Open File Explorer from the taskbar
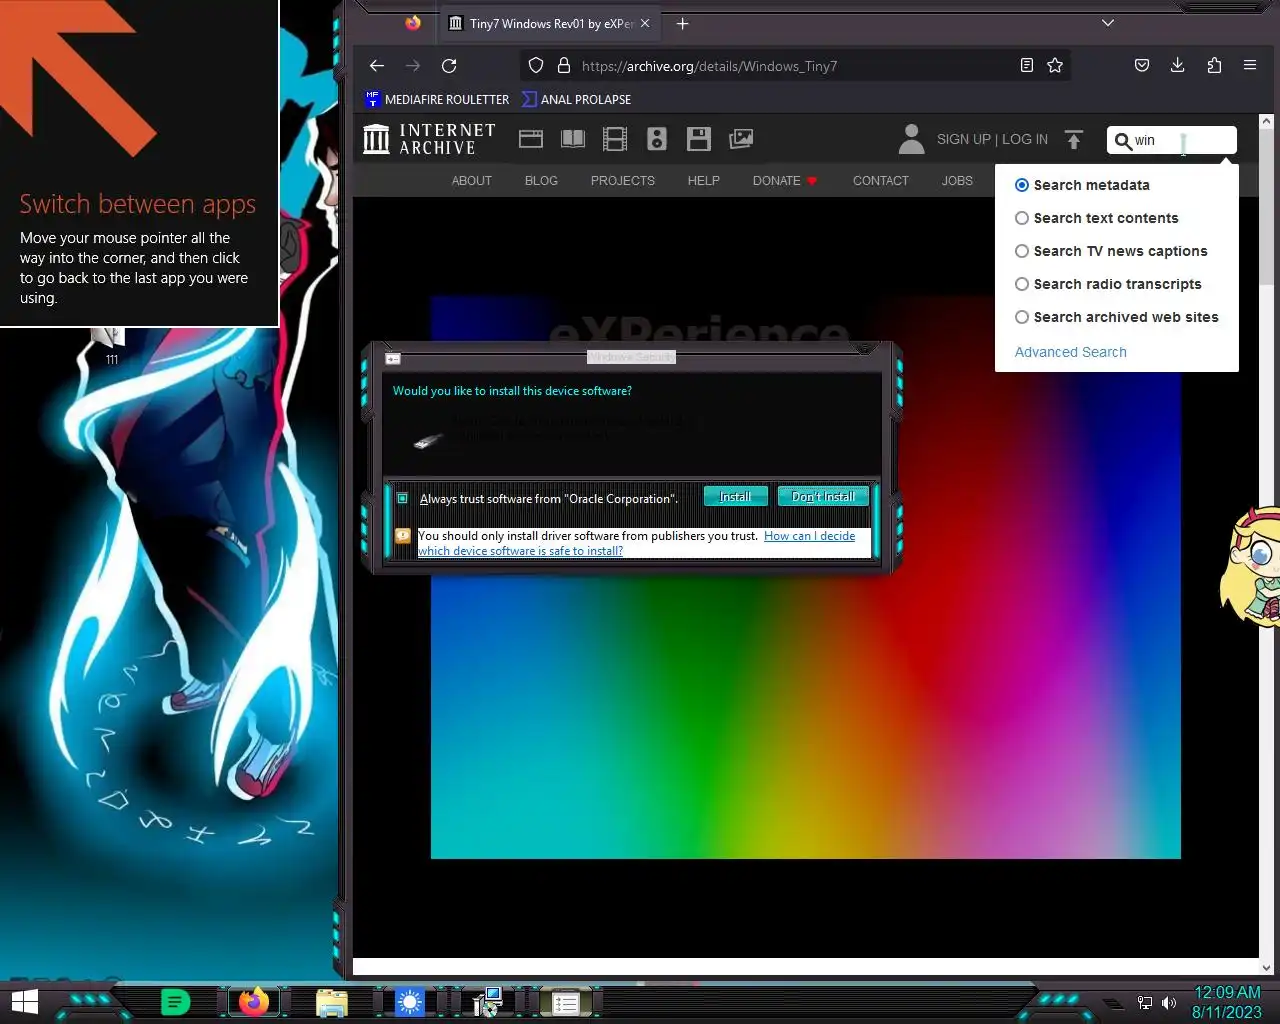 click(x=332, y=1003)
